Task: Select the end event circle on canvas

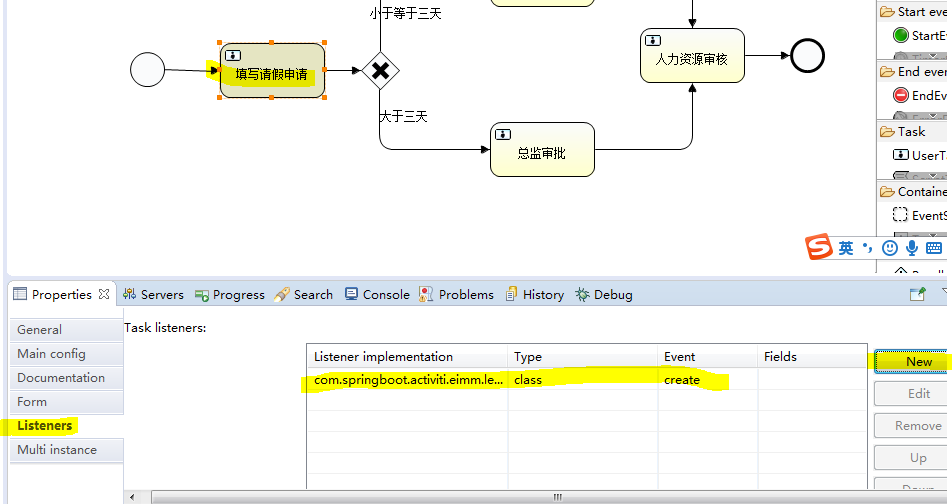Action: click(807, 56)
